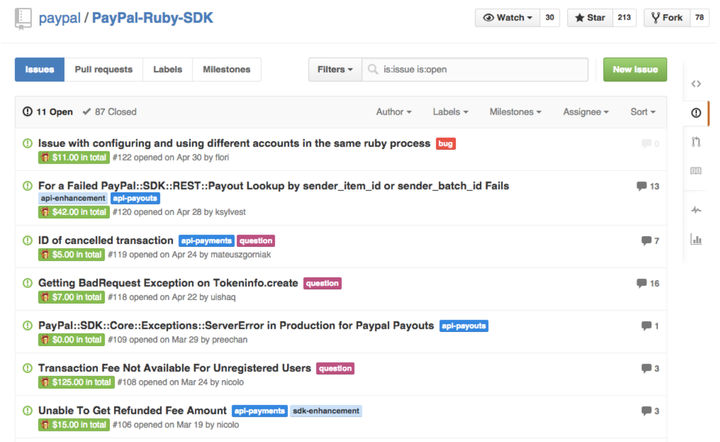Open the Wiki book icon in the right sidebar

(x=696, y=171)
